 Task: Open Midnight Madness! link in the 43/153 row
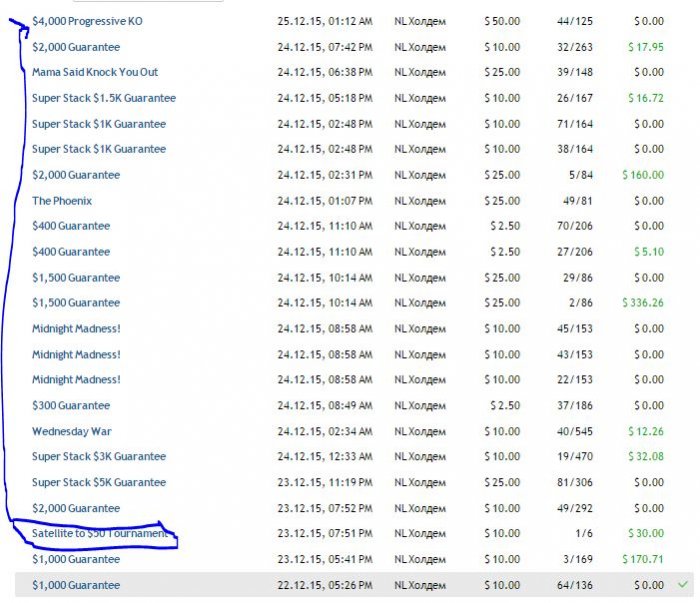coord(76,354)
